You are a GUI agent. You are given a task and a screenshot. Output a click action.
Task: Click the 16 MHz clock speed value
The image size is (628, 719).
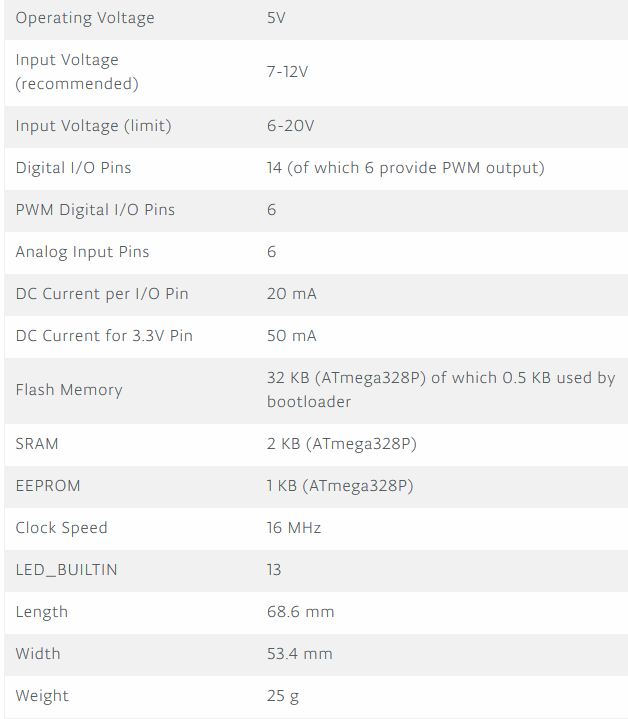point(294,528)
